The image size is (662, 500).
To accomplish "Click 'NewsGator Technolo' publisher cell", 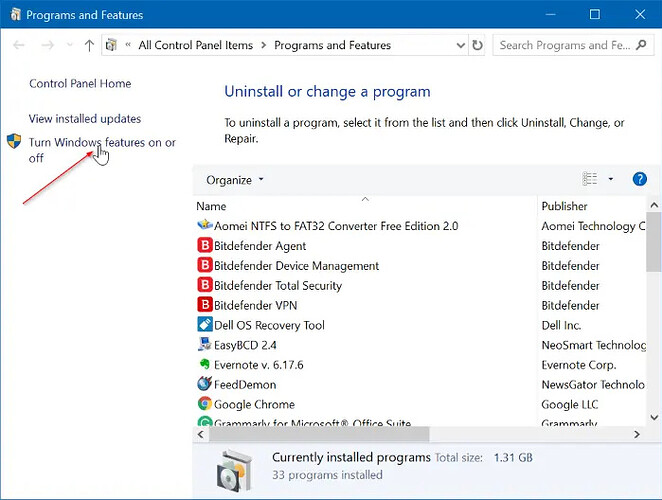I will click(593, 385).
